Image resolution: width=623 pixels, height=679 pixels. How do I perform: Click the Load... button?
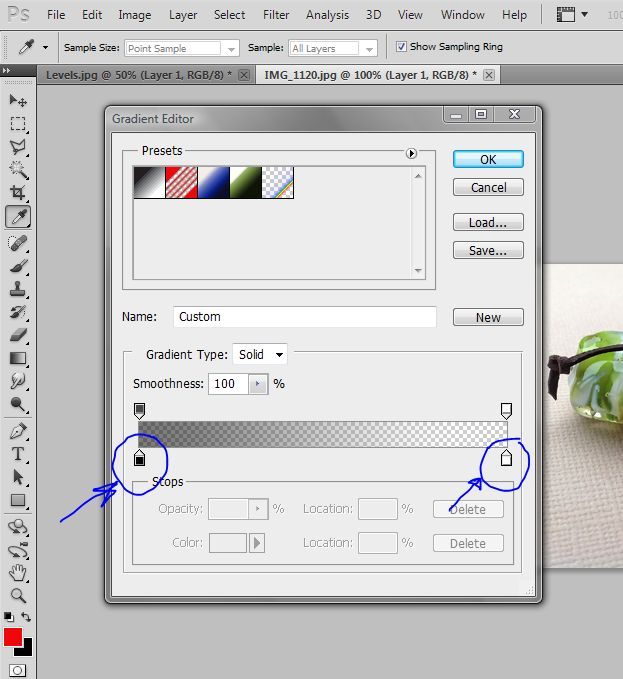(488, 223)
